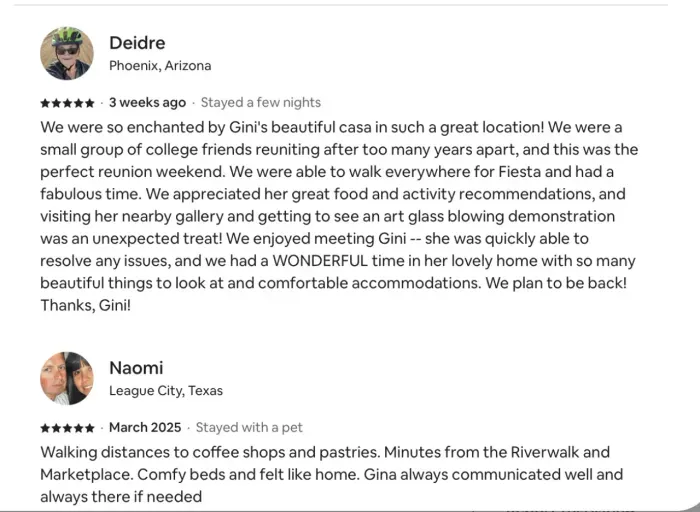Click Deidre's five-star rating icons
Screen dimensions: 700x512
[x=68, y=103]
